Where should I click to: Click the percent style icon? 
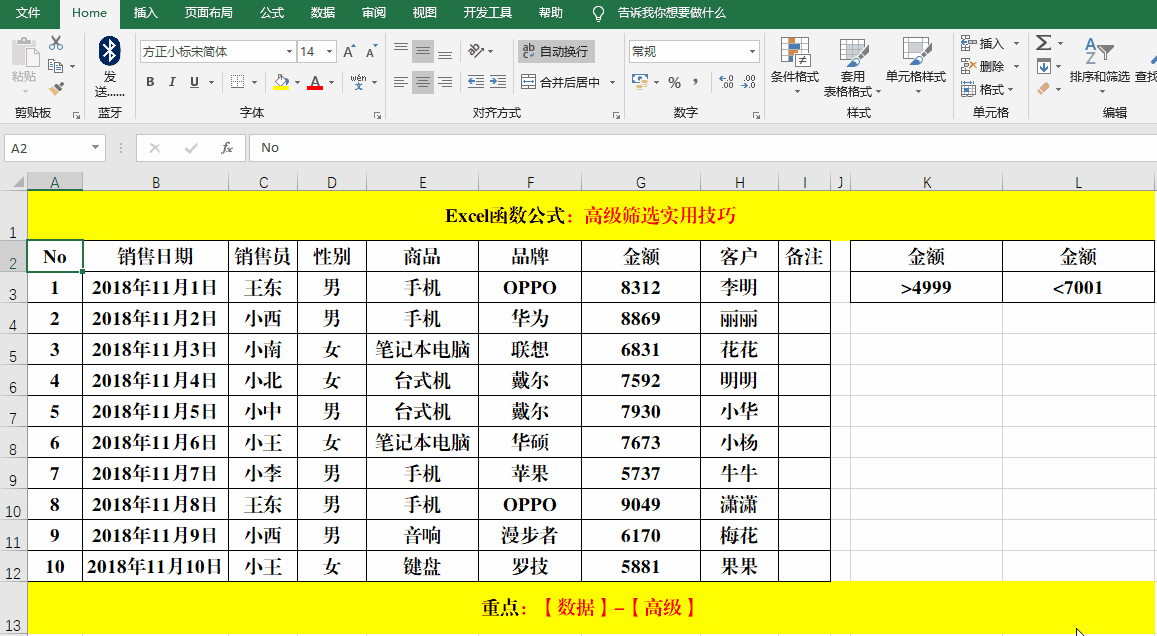[x=674, y=82]
